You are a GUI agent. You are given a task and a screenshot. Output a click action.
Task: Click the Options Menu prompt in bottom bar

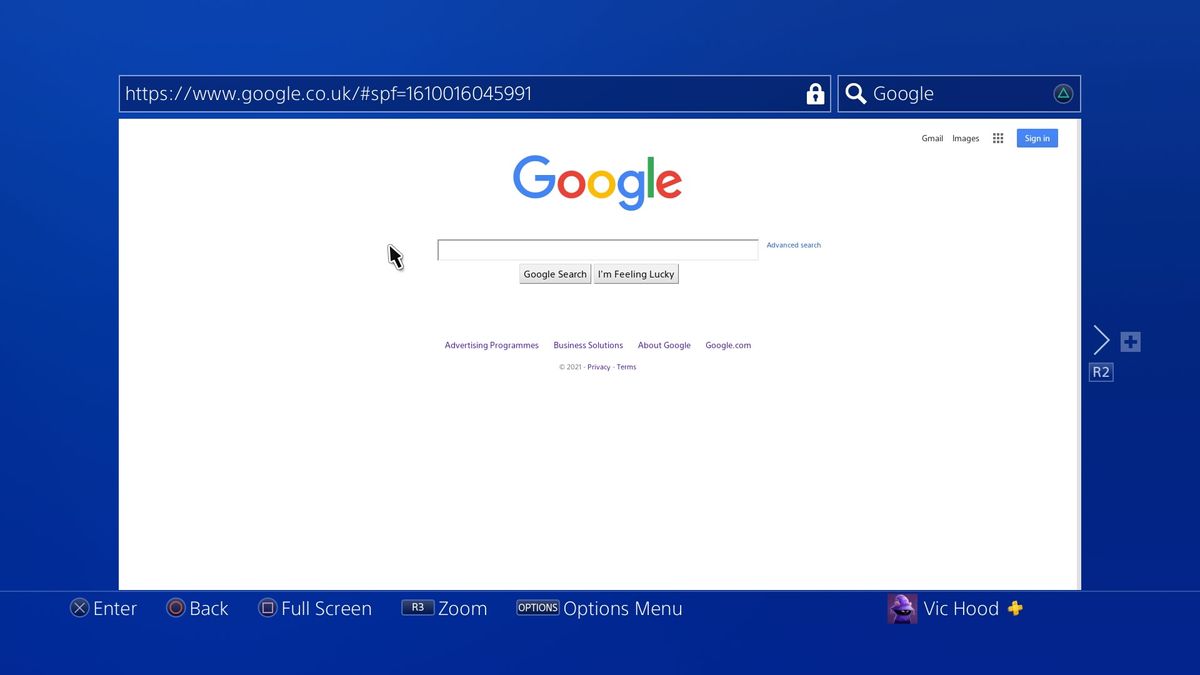coord(600,608)
